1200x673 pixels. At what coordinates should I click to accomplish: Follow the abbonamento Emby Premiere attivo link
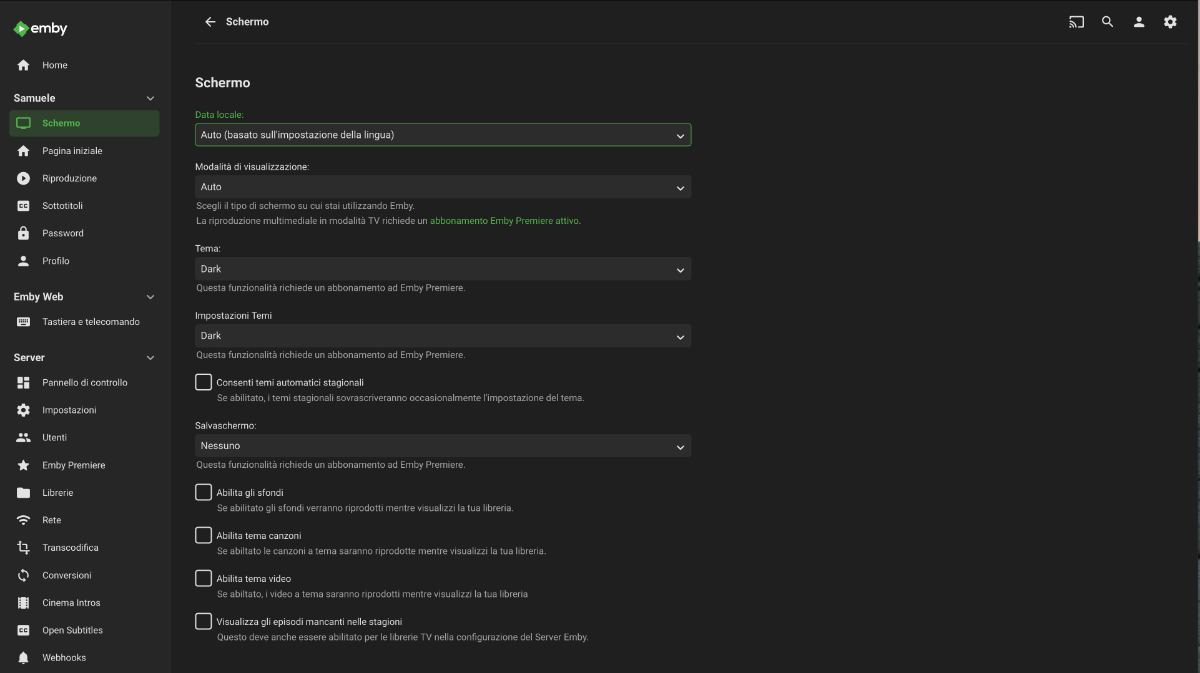coord(505,221)
